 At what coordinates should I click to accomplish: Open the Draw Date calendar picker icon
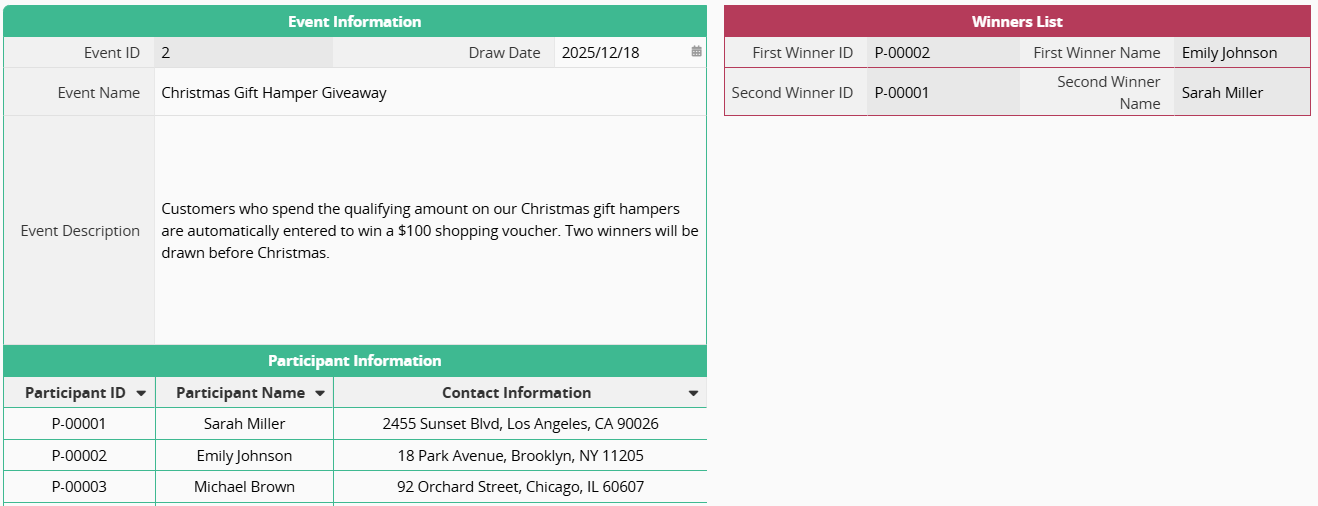click(696, 52)
